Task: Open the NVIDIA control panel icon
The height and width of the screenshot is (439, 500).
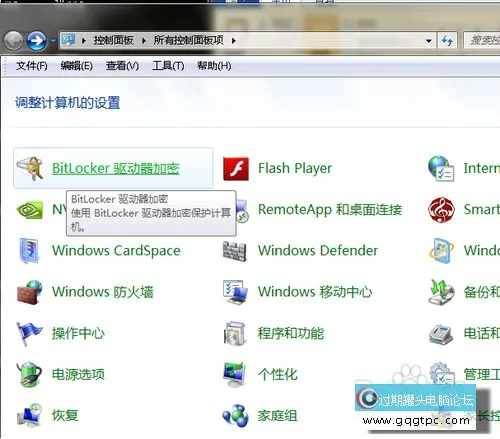Action: point(30,210)
